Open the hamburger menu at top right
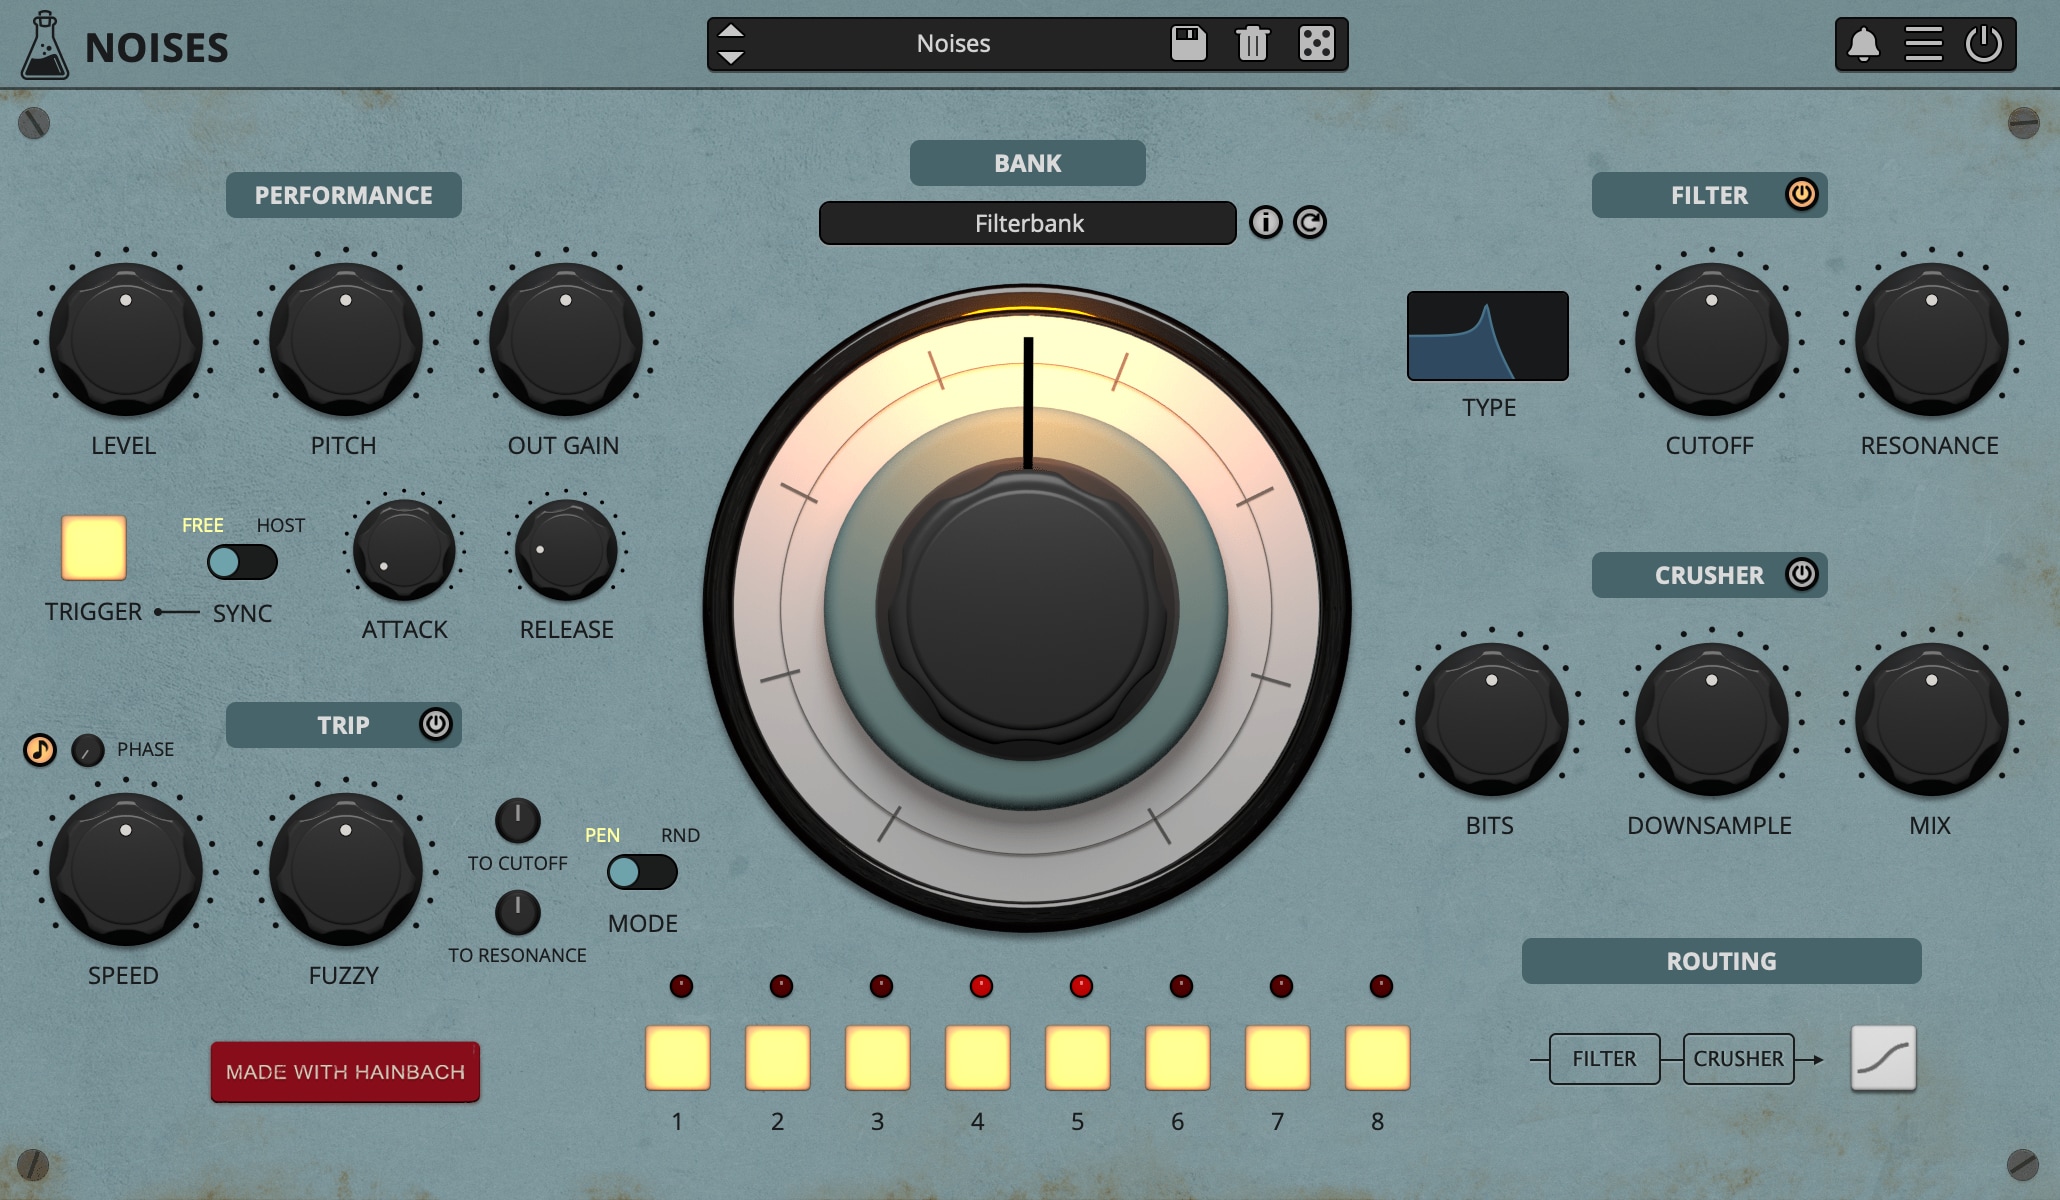 click(1925, 43)
